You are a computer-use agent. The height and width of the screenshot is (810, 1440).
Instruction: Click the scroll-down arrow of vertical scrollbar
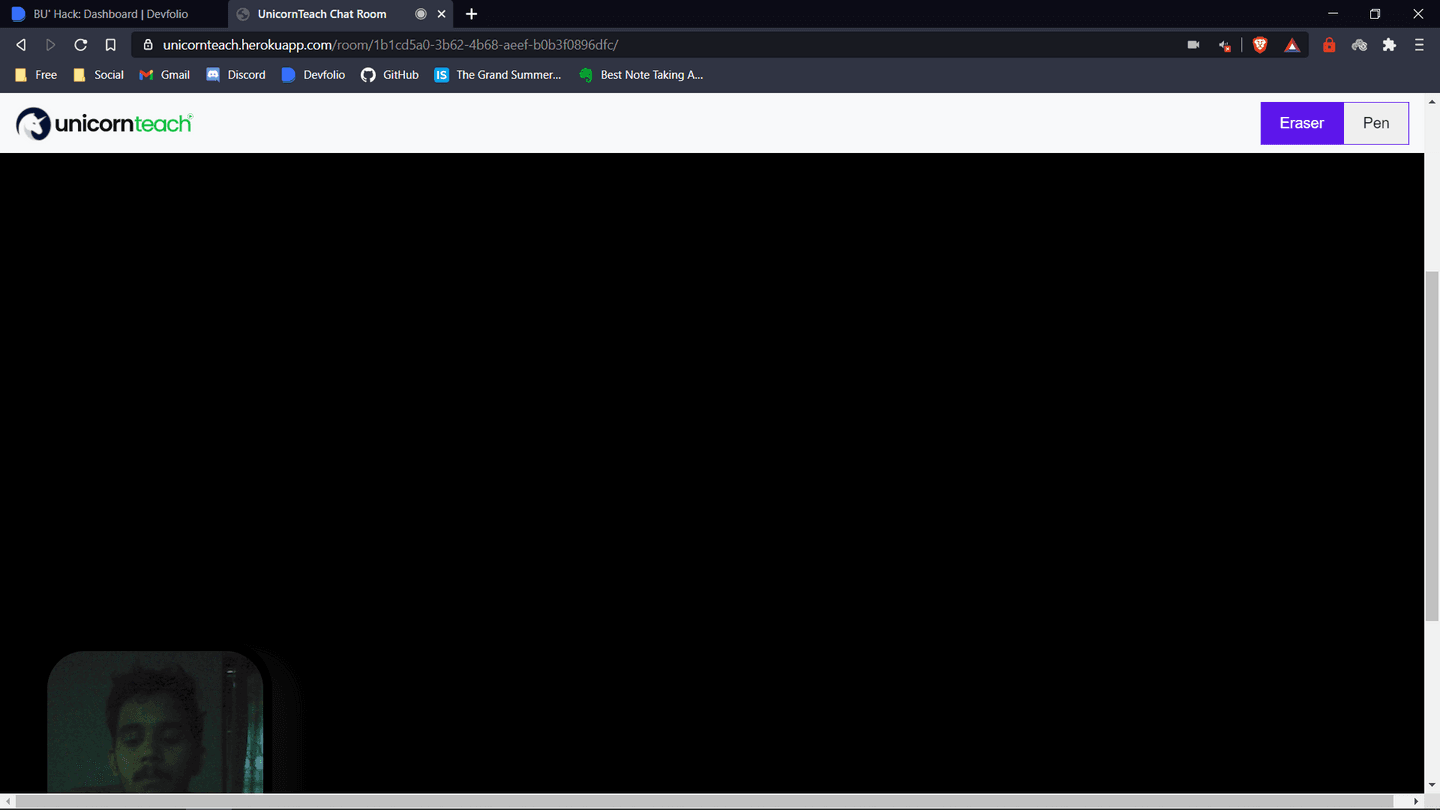(x=1431, y=786)
